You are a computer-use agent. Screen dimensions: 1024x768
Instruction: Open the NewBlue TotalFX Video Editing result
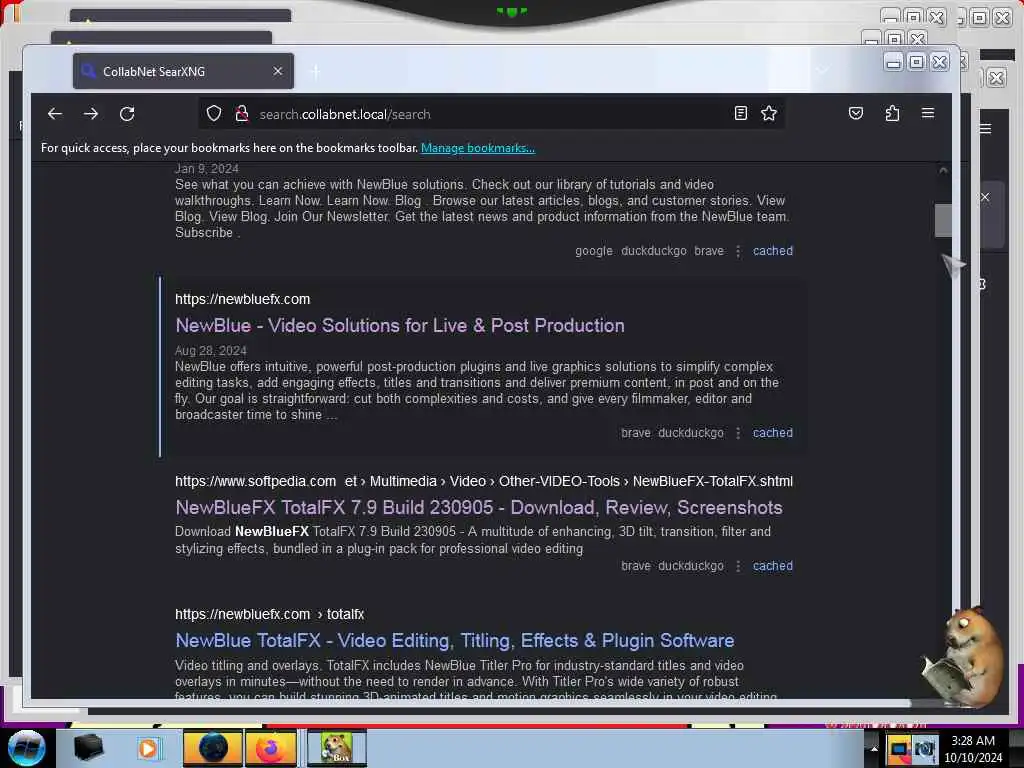click(455, 641)
